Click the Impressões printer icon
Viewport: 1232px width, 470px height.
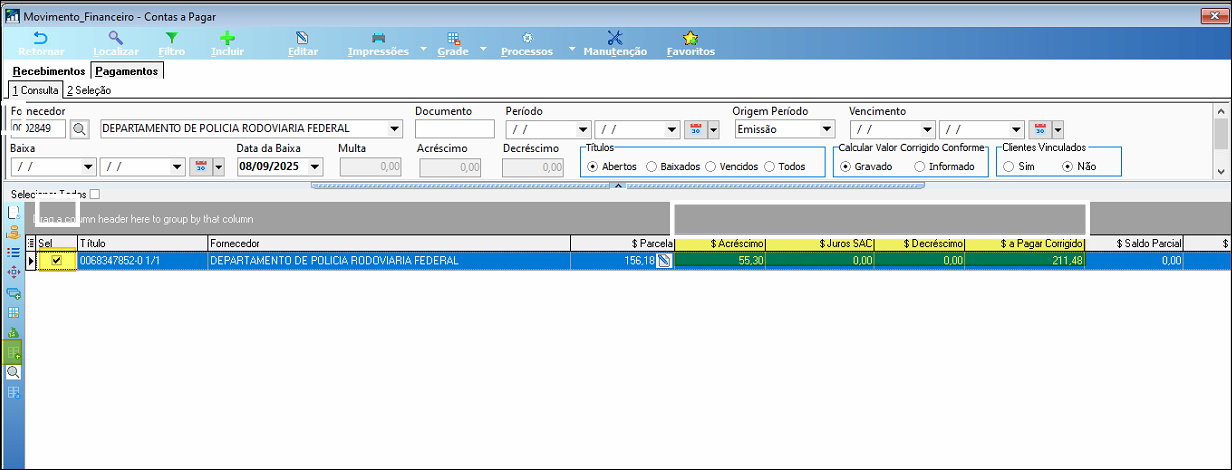(378, 37)
